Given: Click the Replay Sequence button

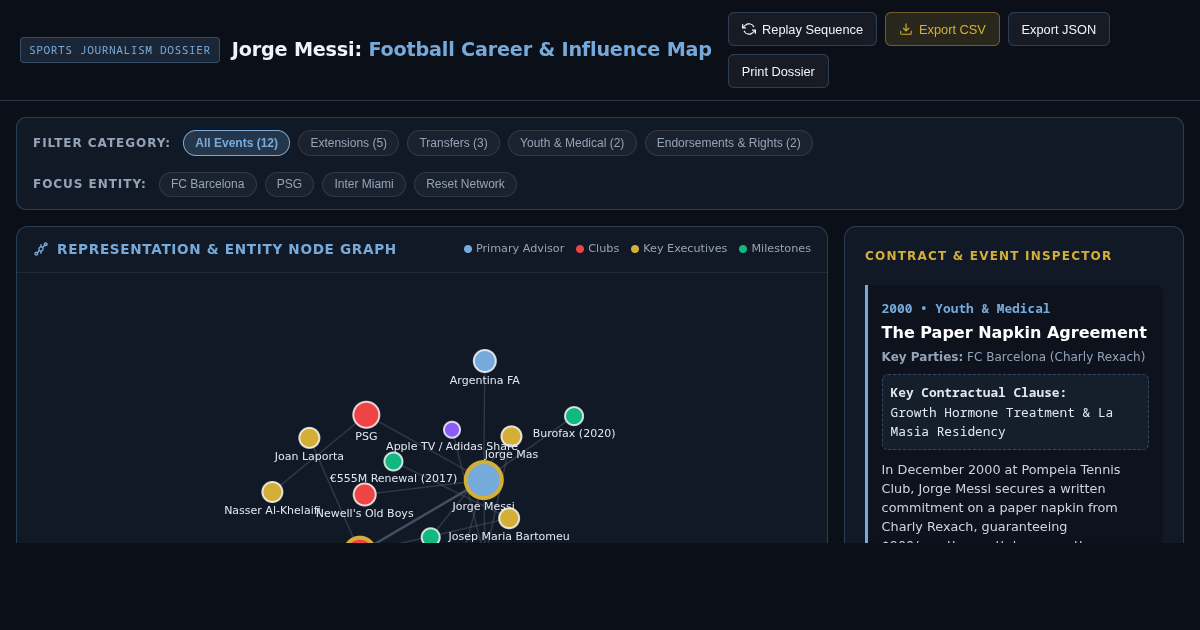Looking at the screenshot, I should tap(802, 29).
